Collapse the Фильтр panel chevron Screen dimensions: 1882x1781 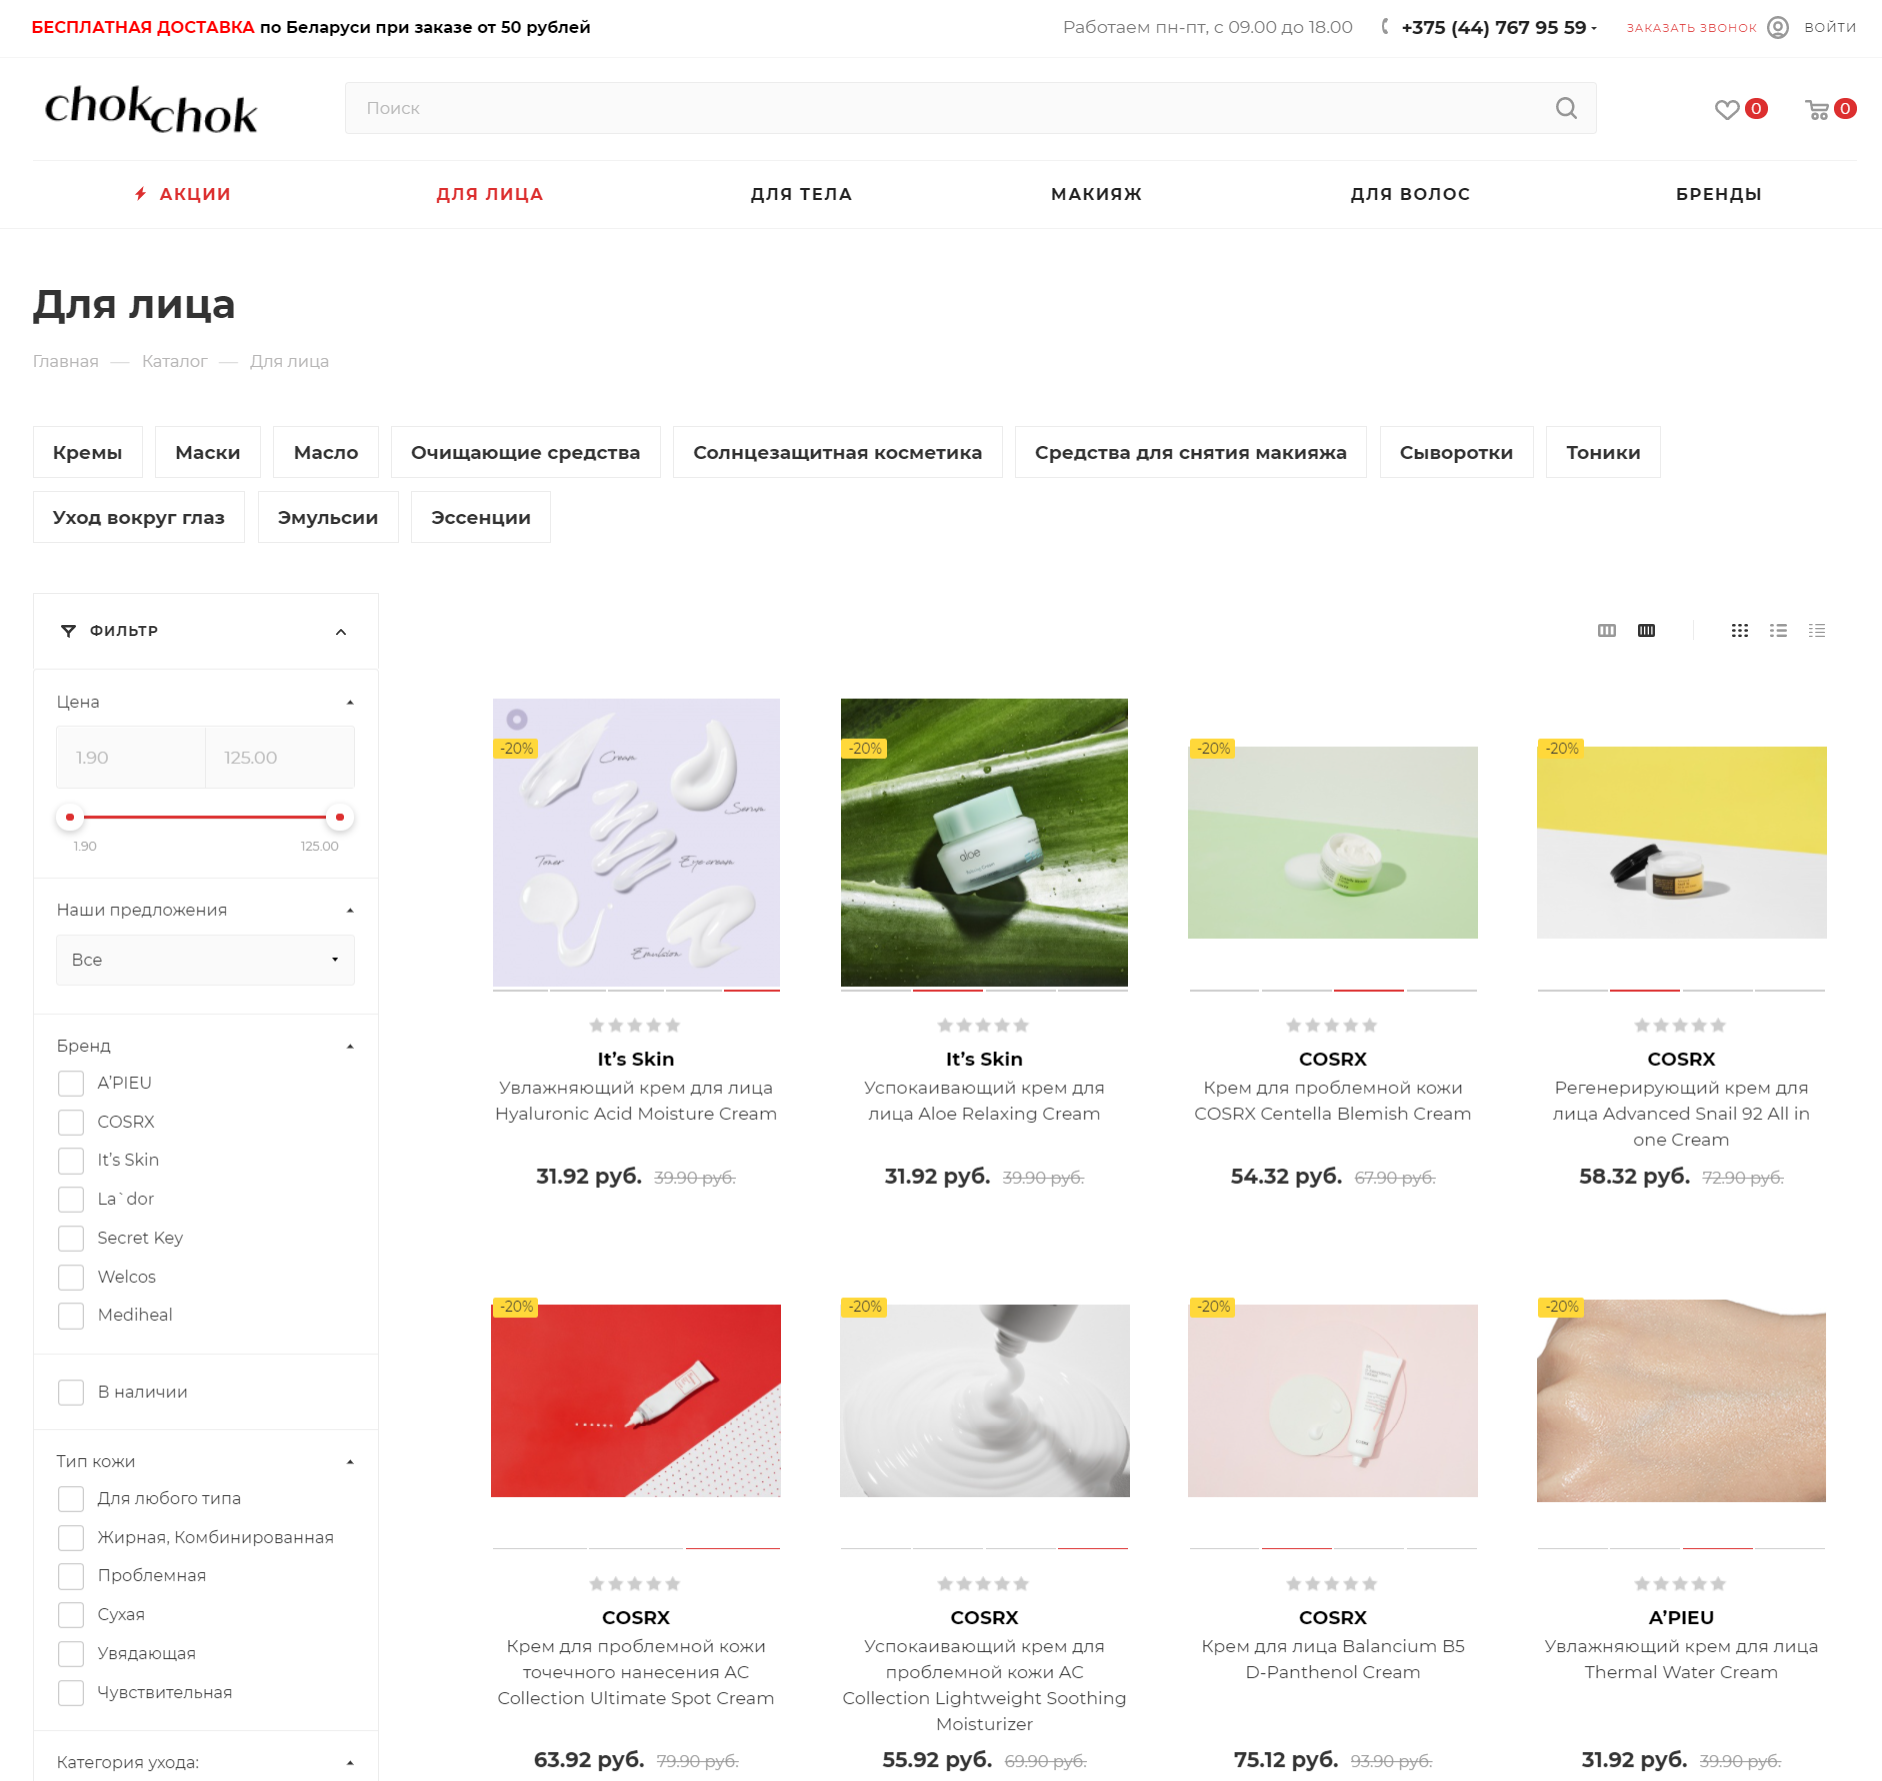341,631
